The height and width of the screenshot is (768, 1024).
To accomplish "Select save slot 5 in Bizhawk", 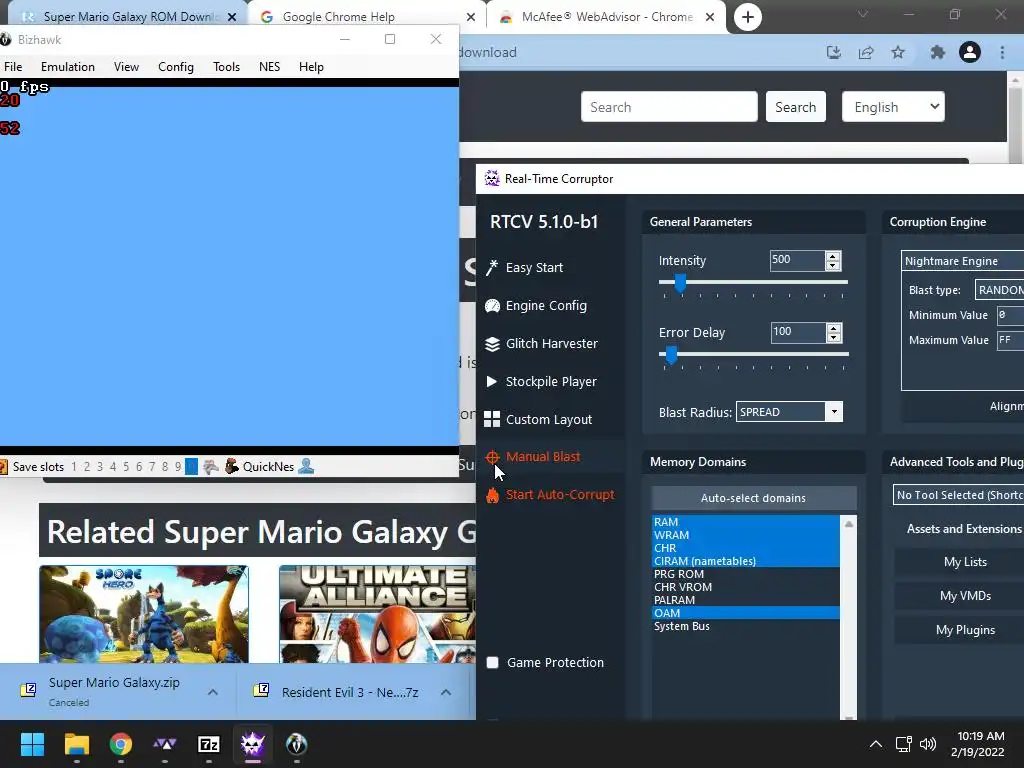I will pos(126,466).
